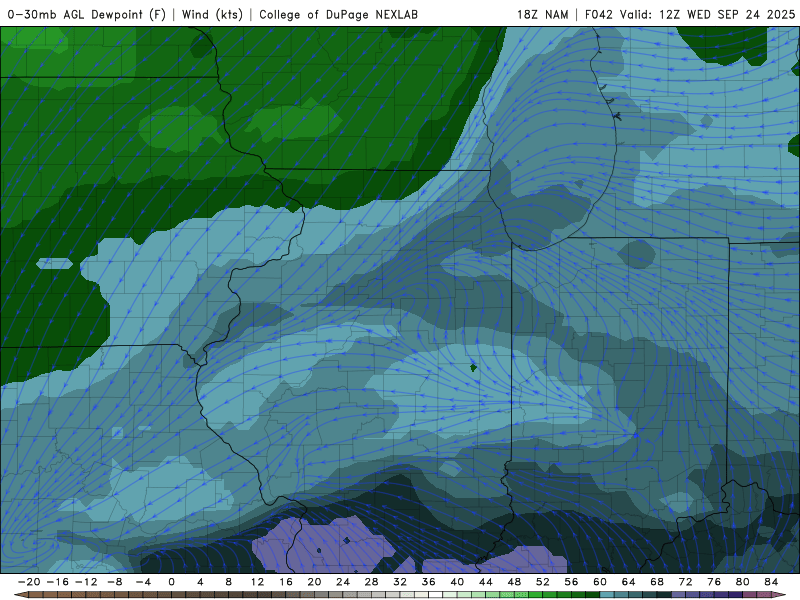
Task: Click the 64 label on the color scale
Action: coord(629,582)
